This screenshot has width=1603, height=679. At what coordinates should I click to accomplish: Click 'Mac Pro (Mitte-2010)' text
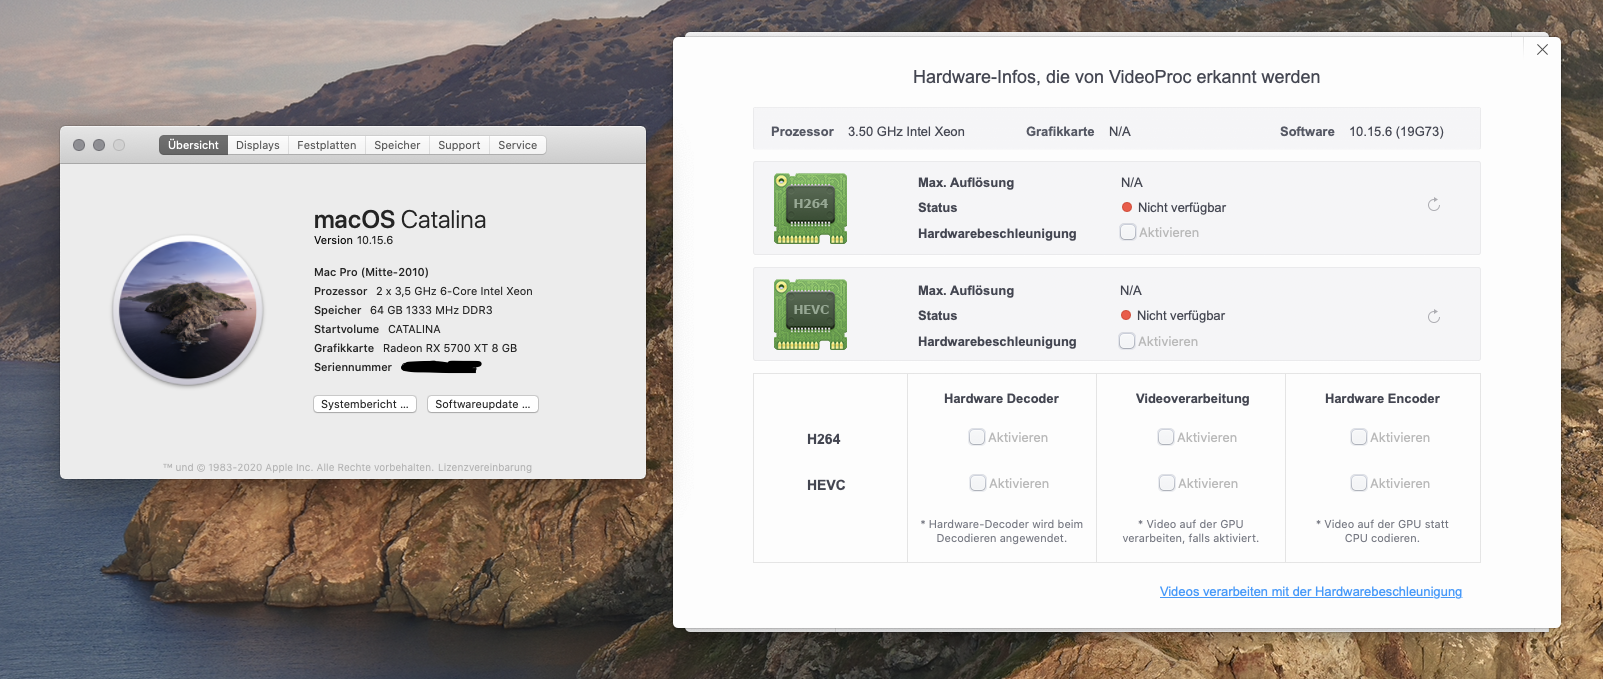pos(371,272)
